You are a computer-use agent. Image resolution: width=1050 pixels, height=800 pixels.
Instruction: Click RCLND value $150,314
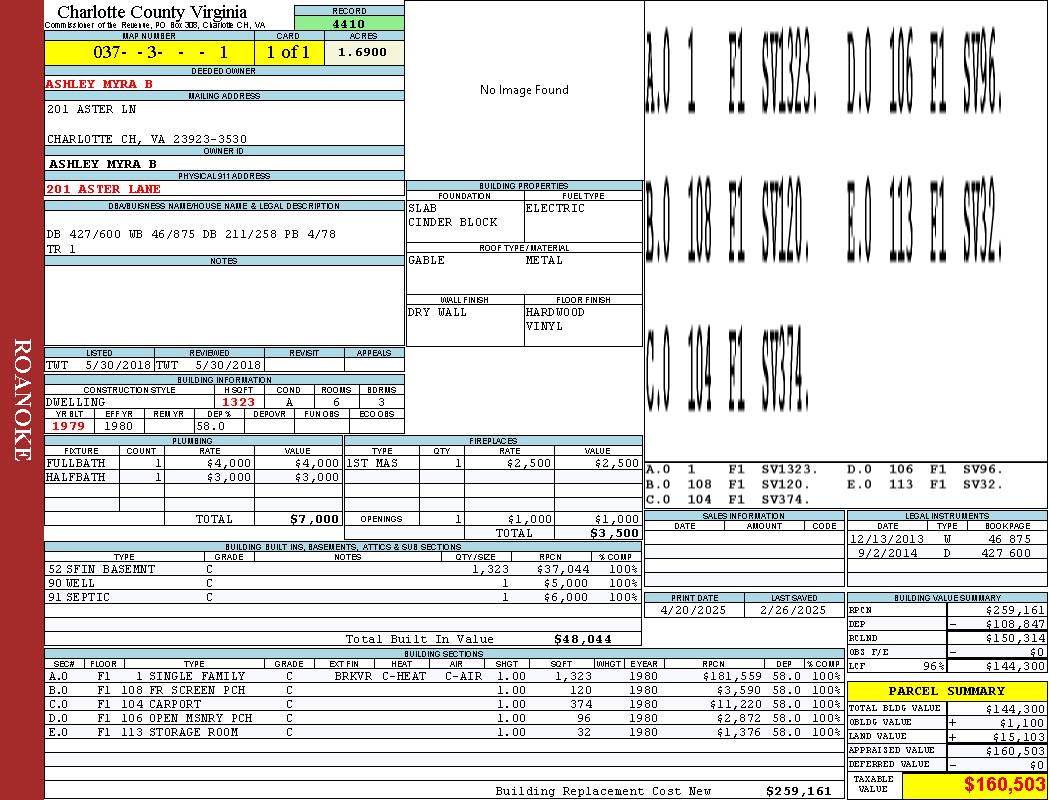(1015, 638)
